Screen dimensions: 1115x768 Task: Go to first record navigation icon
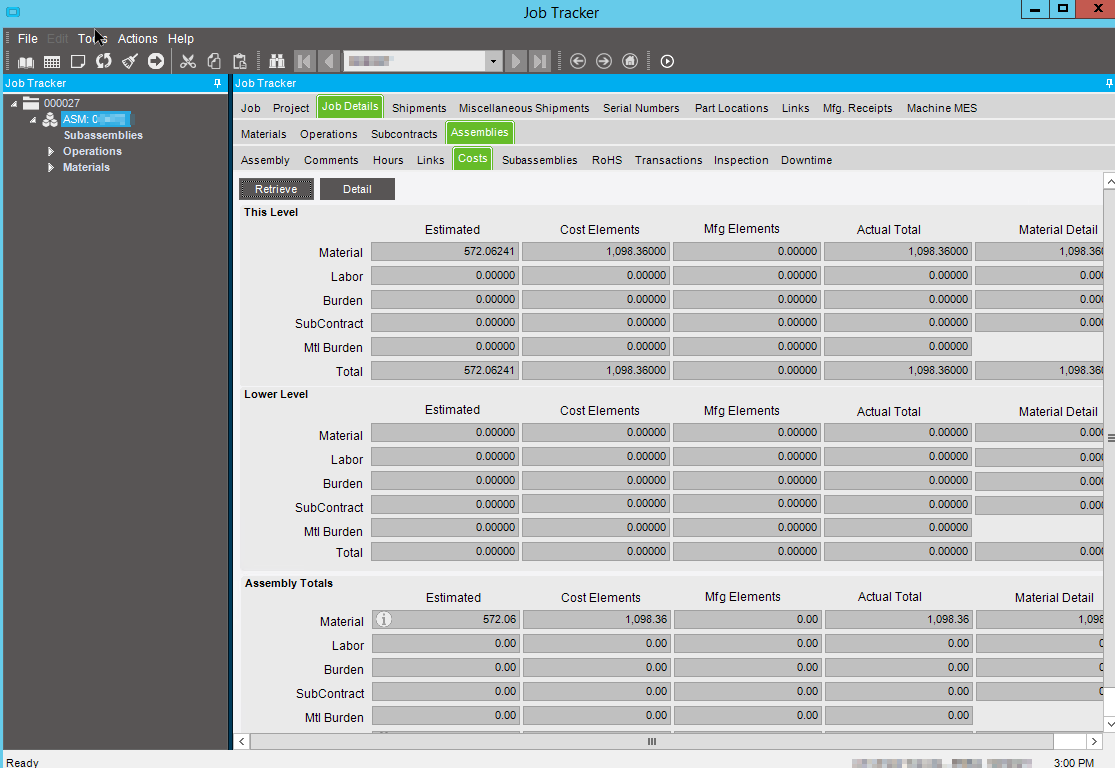pos(304,61)
